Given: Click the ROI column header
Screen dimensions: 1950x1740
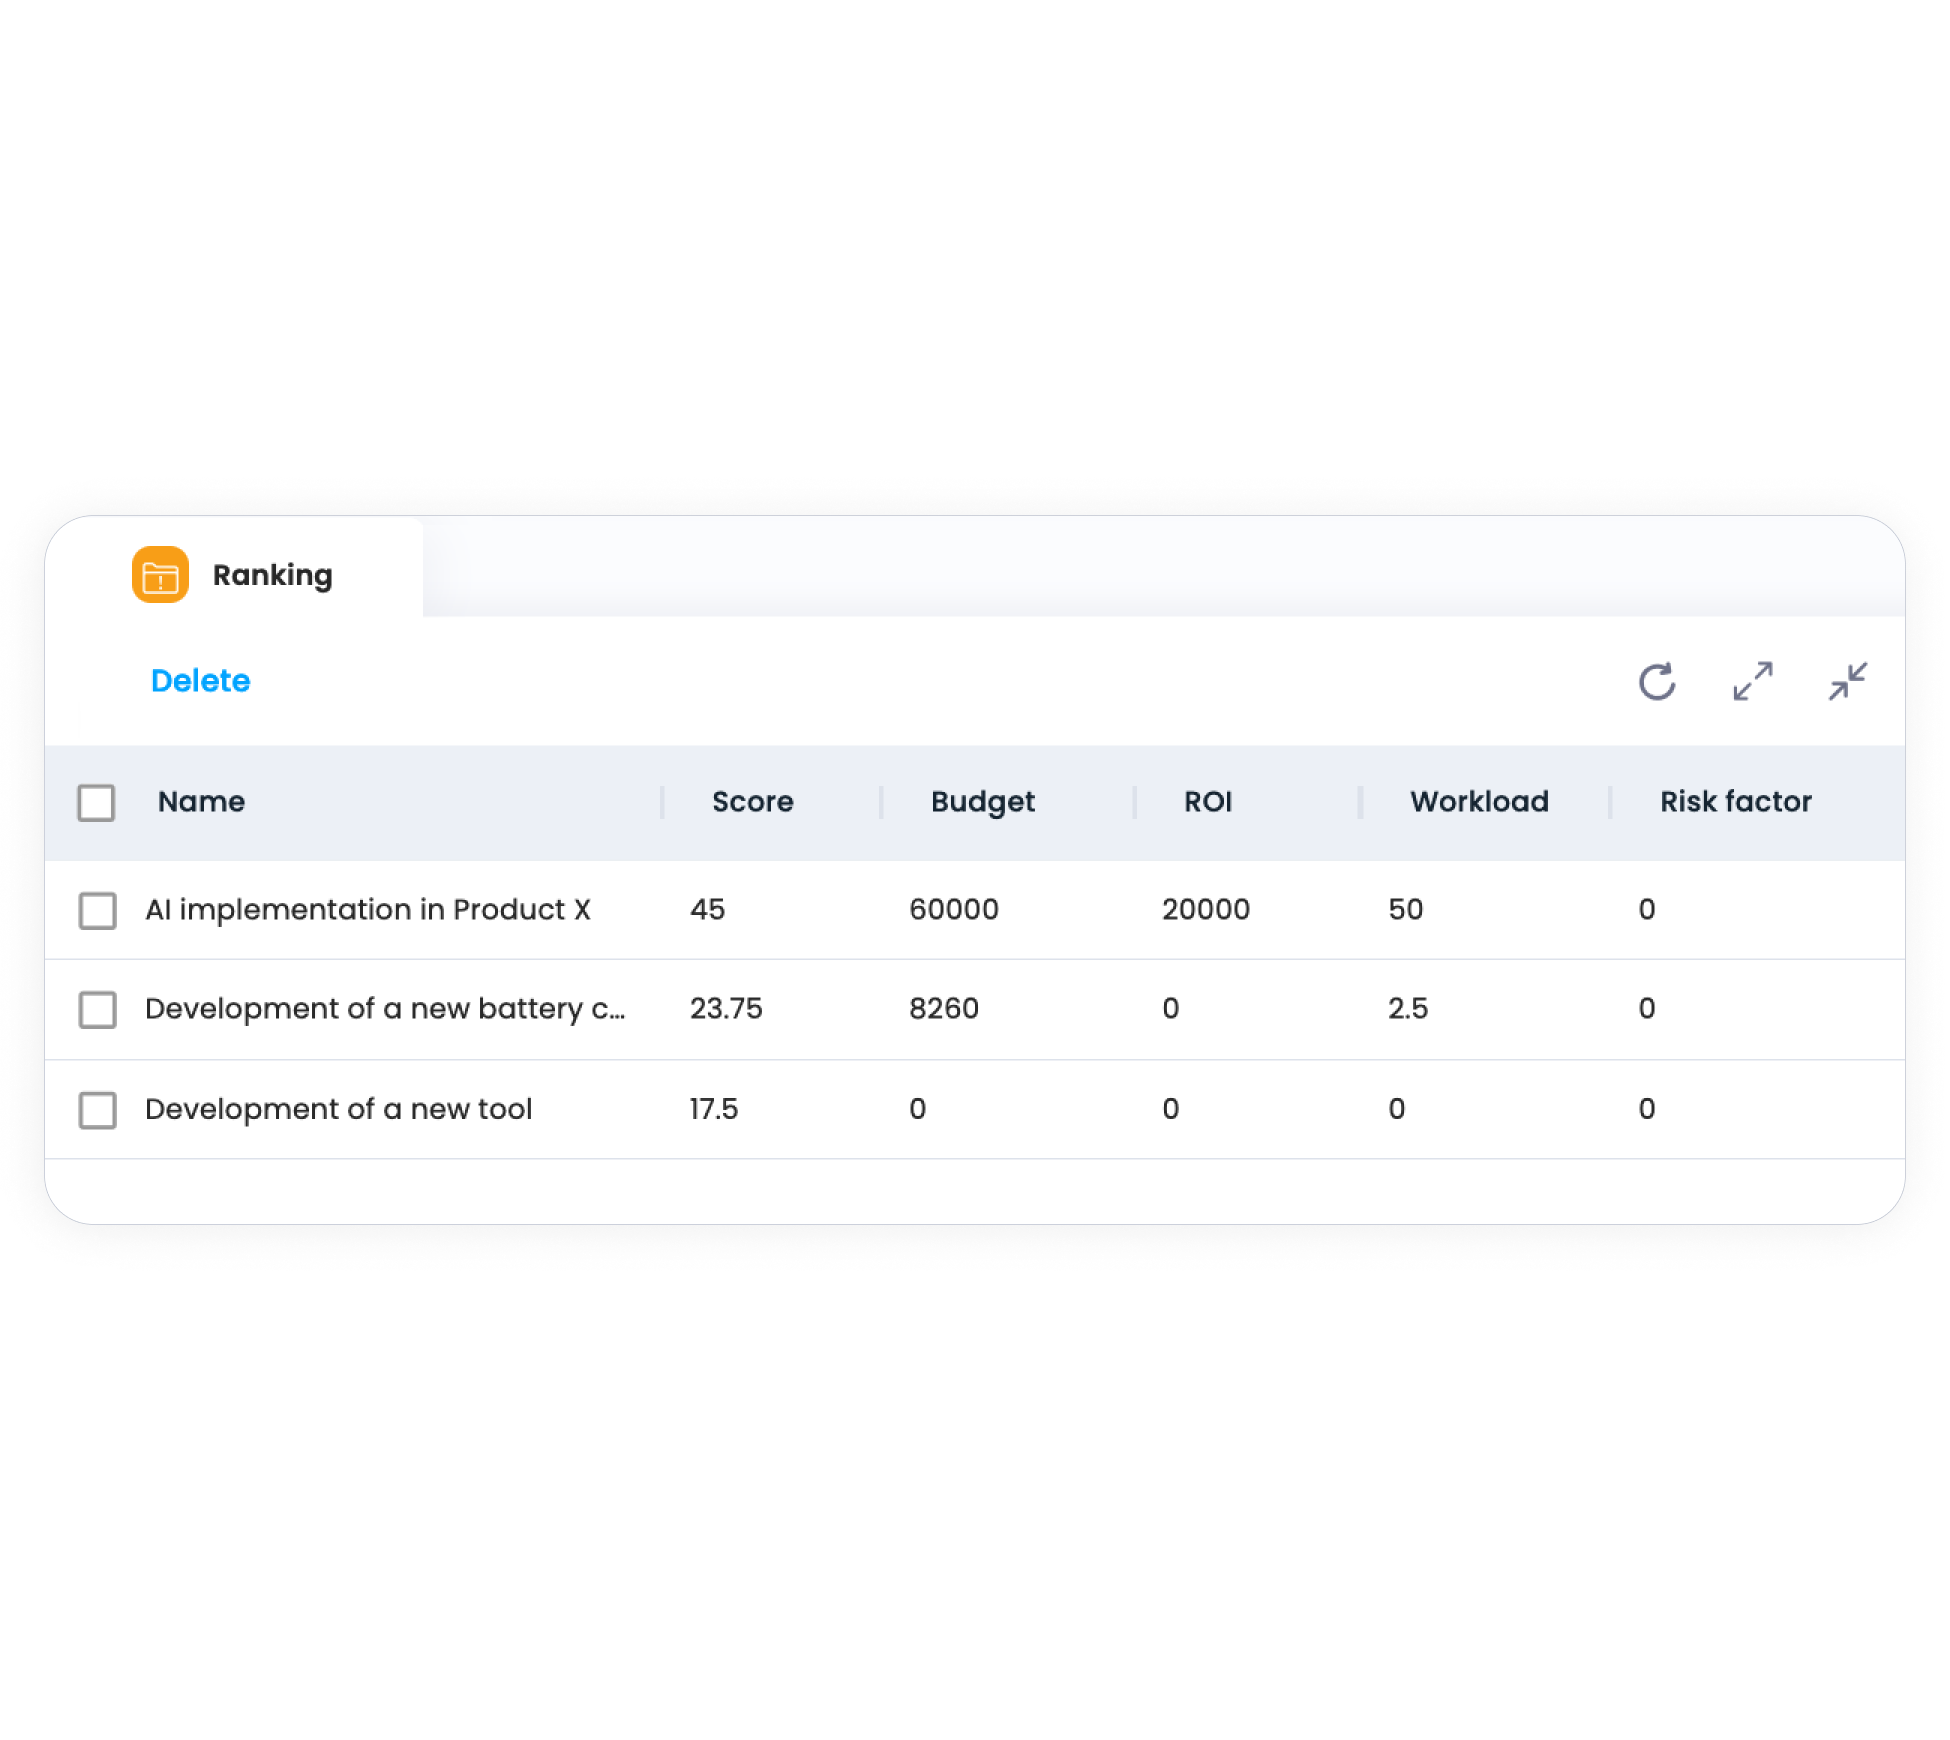Looking at the screenshot, I should pyautogui.click(x=1207, y=802).
